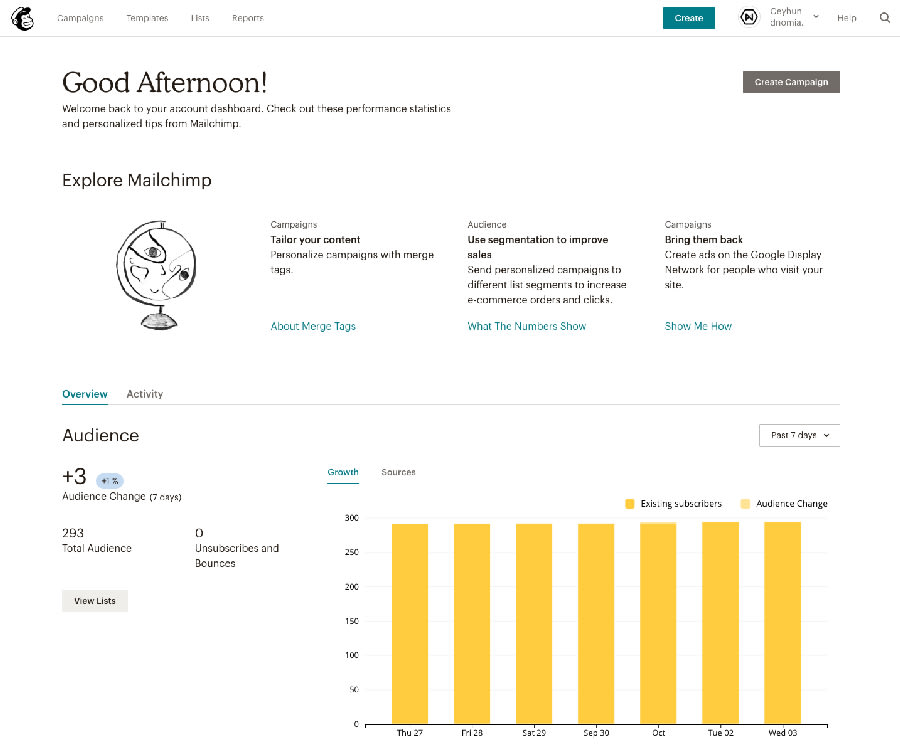Click the teal Create button
Screen dimensions: 900x754
689,18
